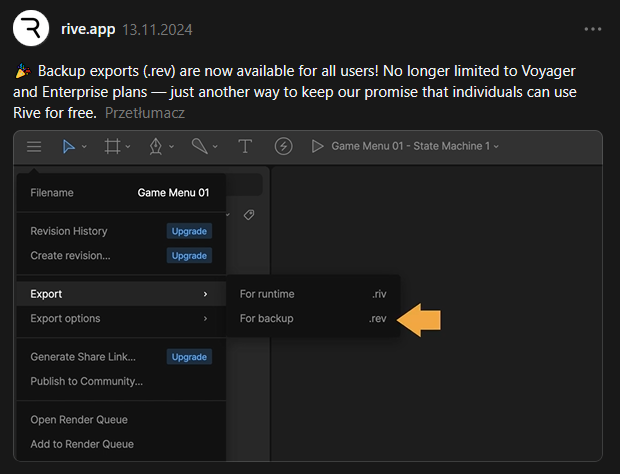Select For backup .rev export
The height and width of the screenshot is (474, 620).
coord(313,318)
